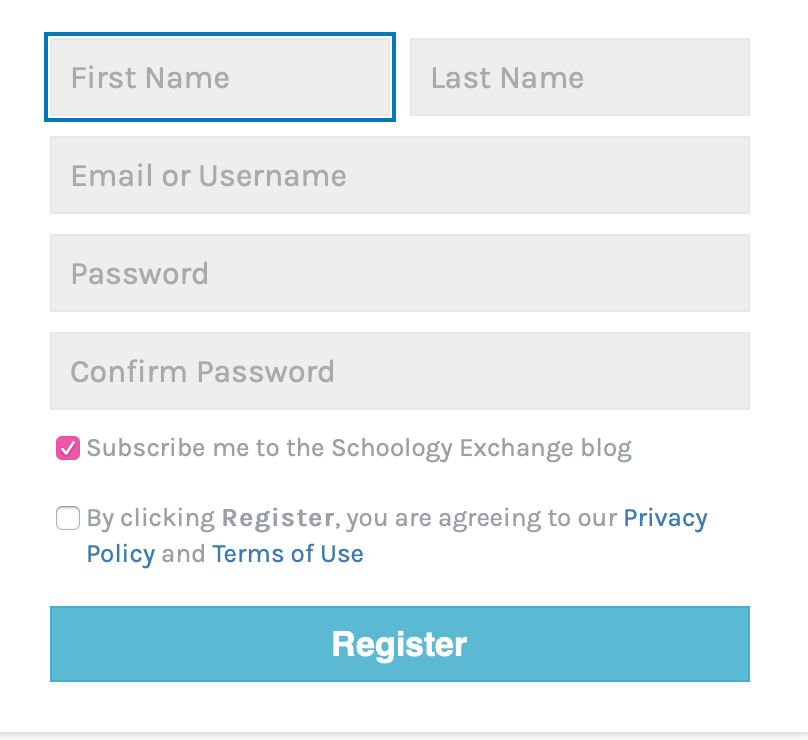The width and height of the screenshot is (808, 740).
Task: Click into the Password field
Action: click(x=399, y=273)
